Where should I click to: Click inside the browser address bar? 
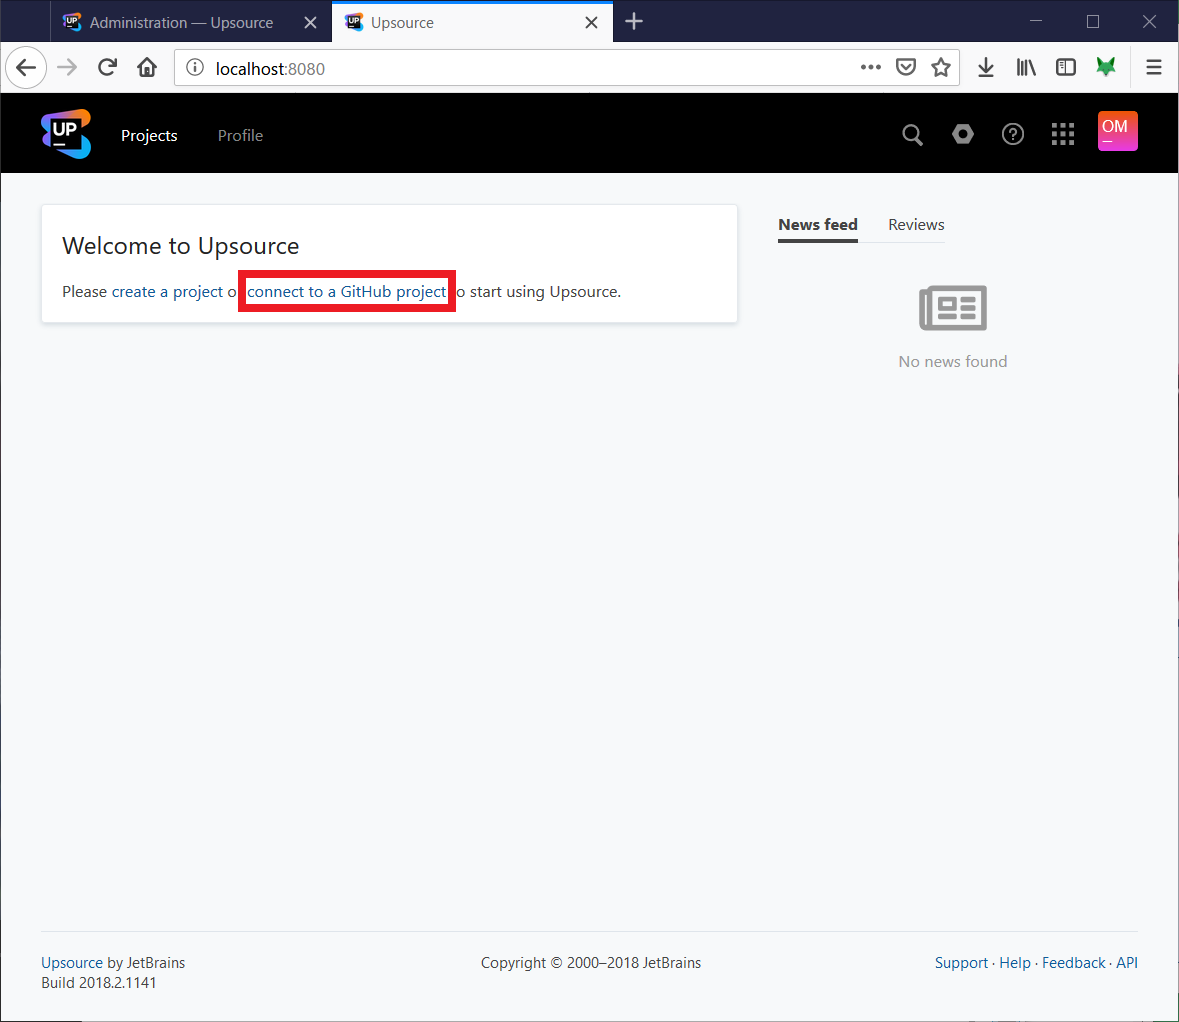[500, 68]
